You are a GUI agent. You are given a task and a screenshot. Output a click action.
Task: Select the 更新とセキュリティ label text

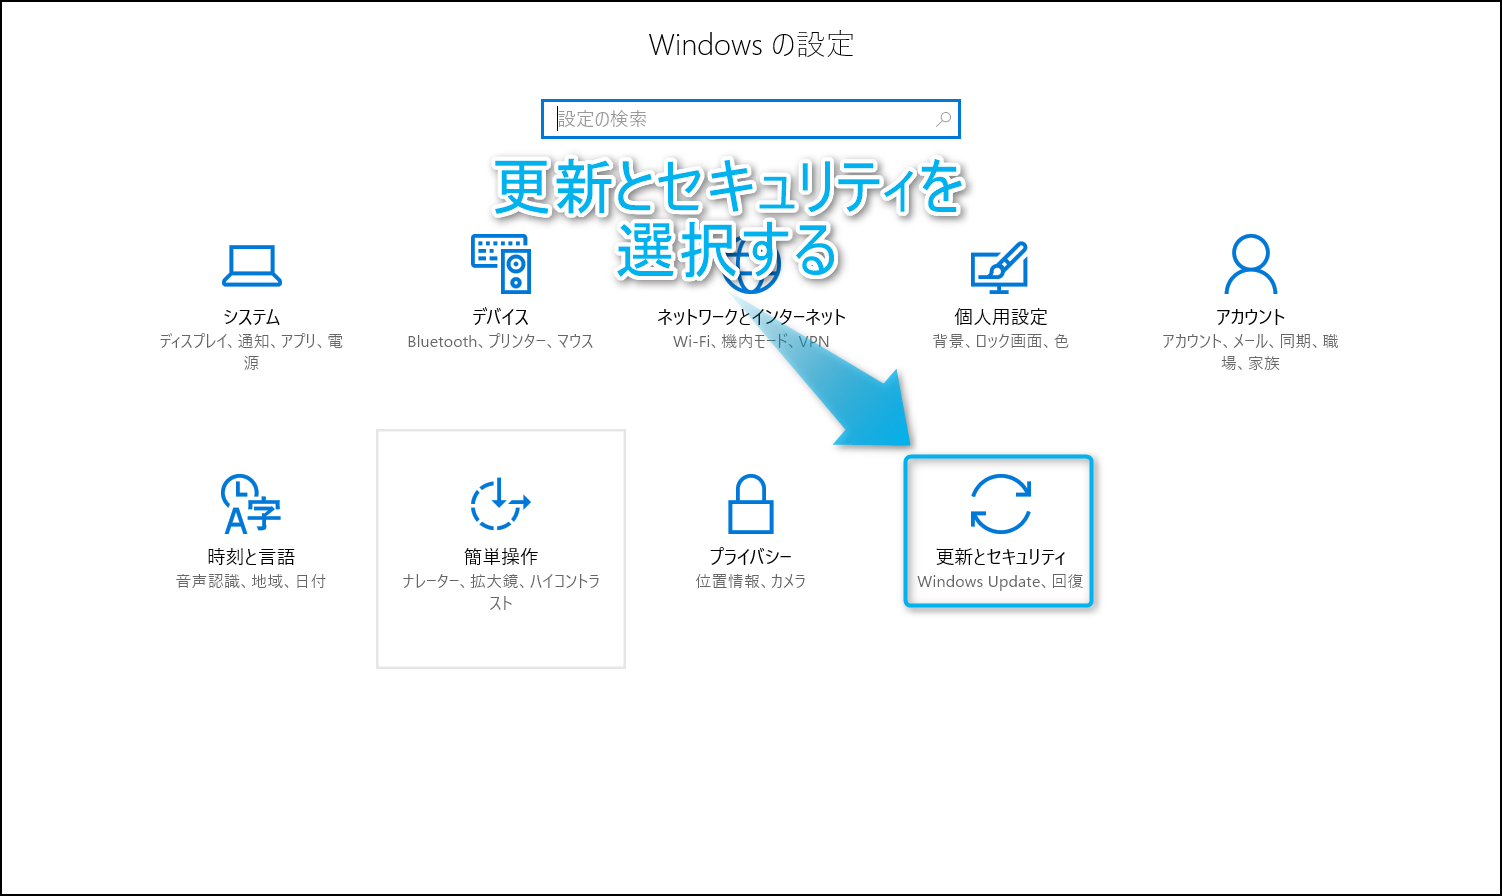tap(1000, 557)
